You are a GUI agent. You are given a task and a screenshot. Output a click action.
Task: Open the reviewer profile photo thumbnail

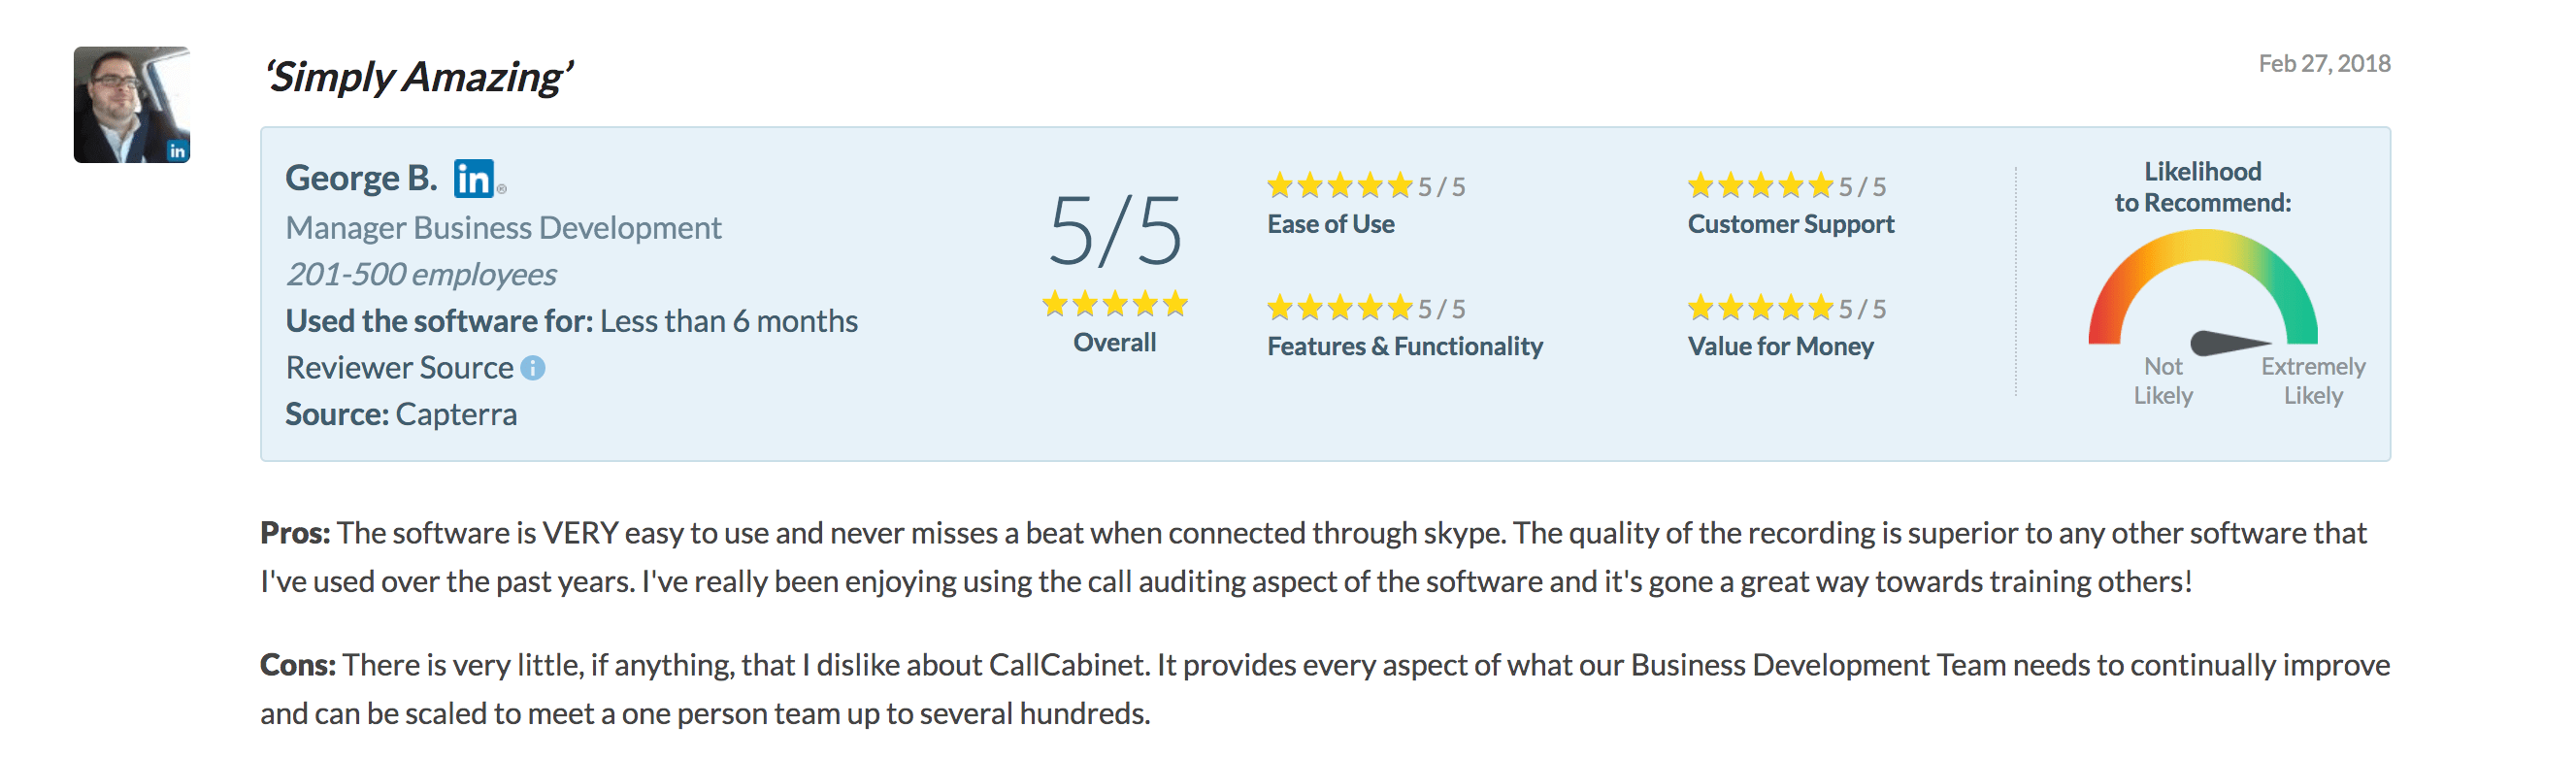click(x=132, y=104)
